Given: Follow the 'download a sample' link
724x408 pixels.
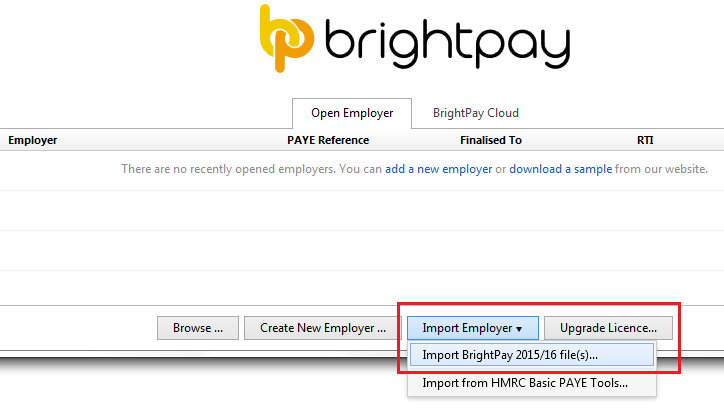Looking at the screenshot, I should 561,169.
